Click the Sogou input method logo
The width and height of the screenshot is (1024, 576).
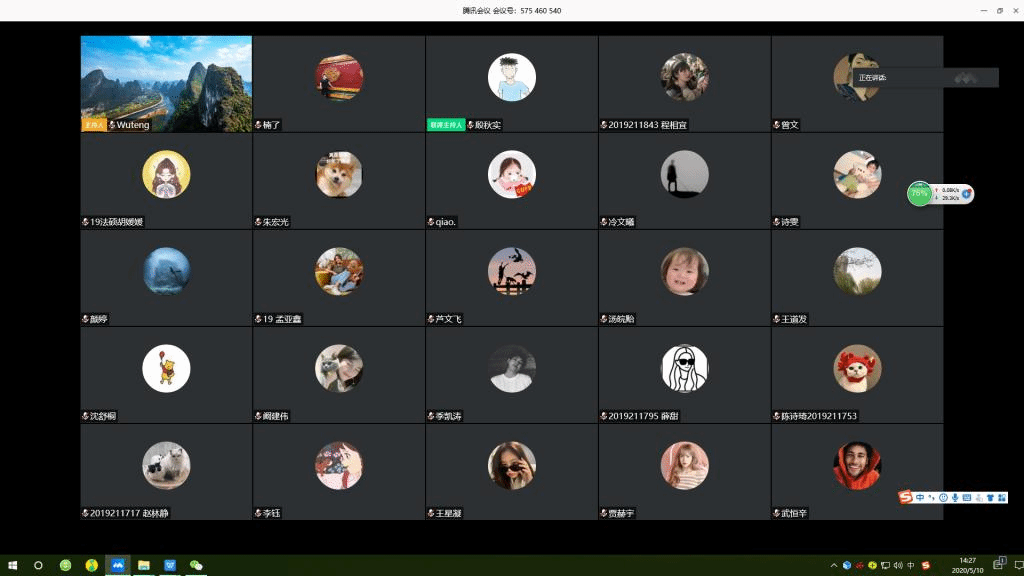906,497
